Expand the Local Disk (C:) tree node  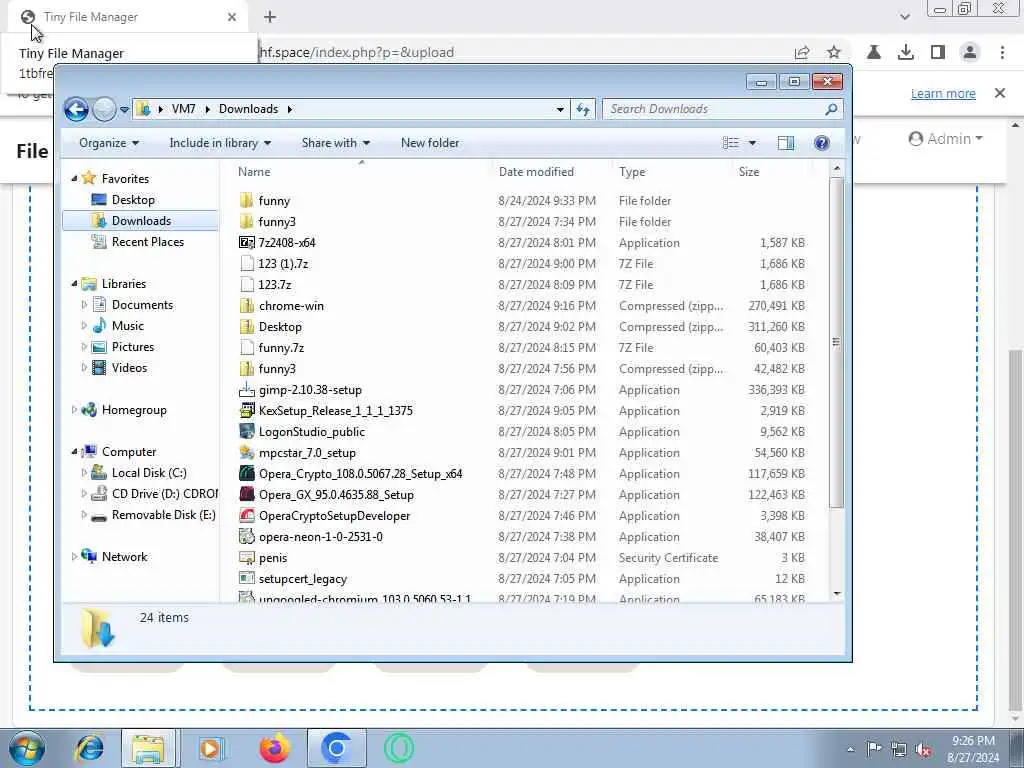point(84,473)
